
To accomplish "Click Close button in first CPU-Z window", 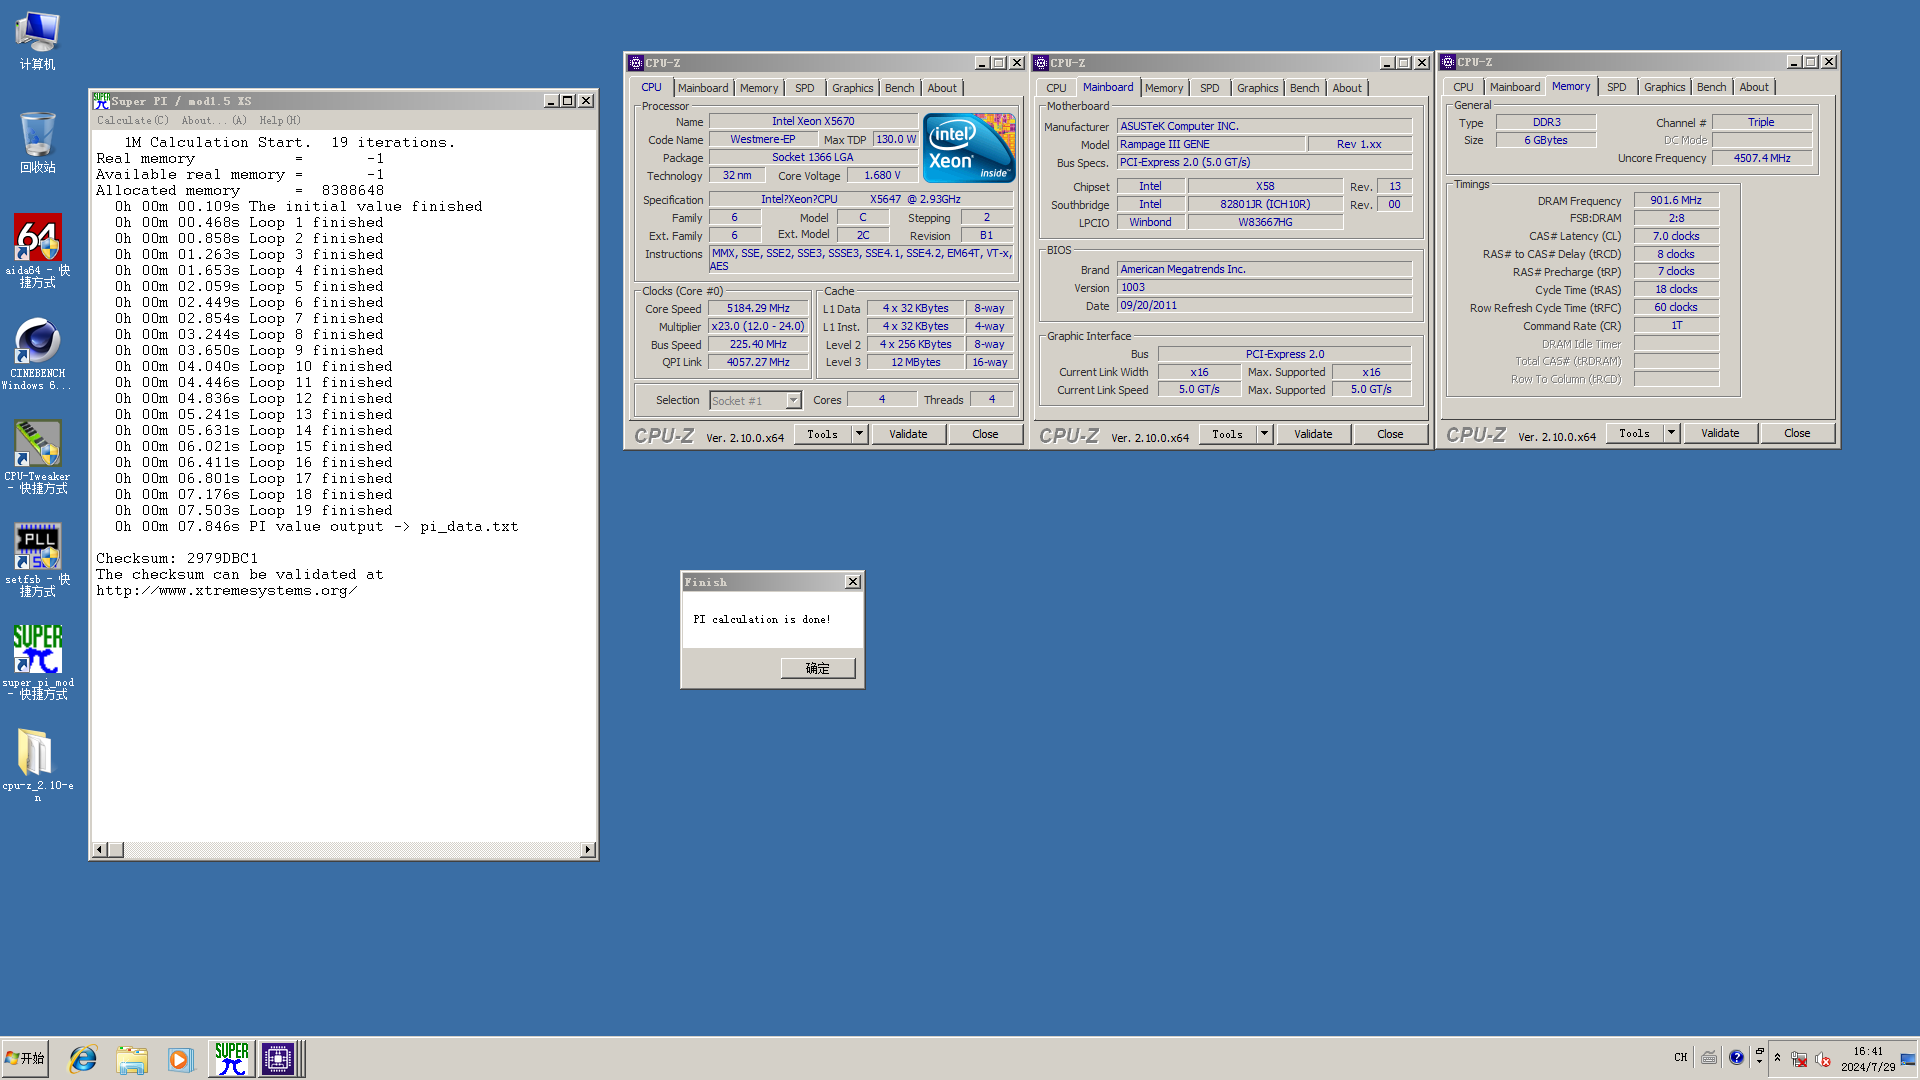I will coord(985,434).
